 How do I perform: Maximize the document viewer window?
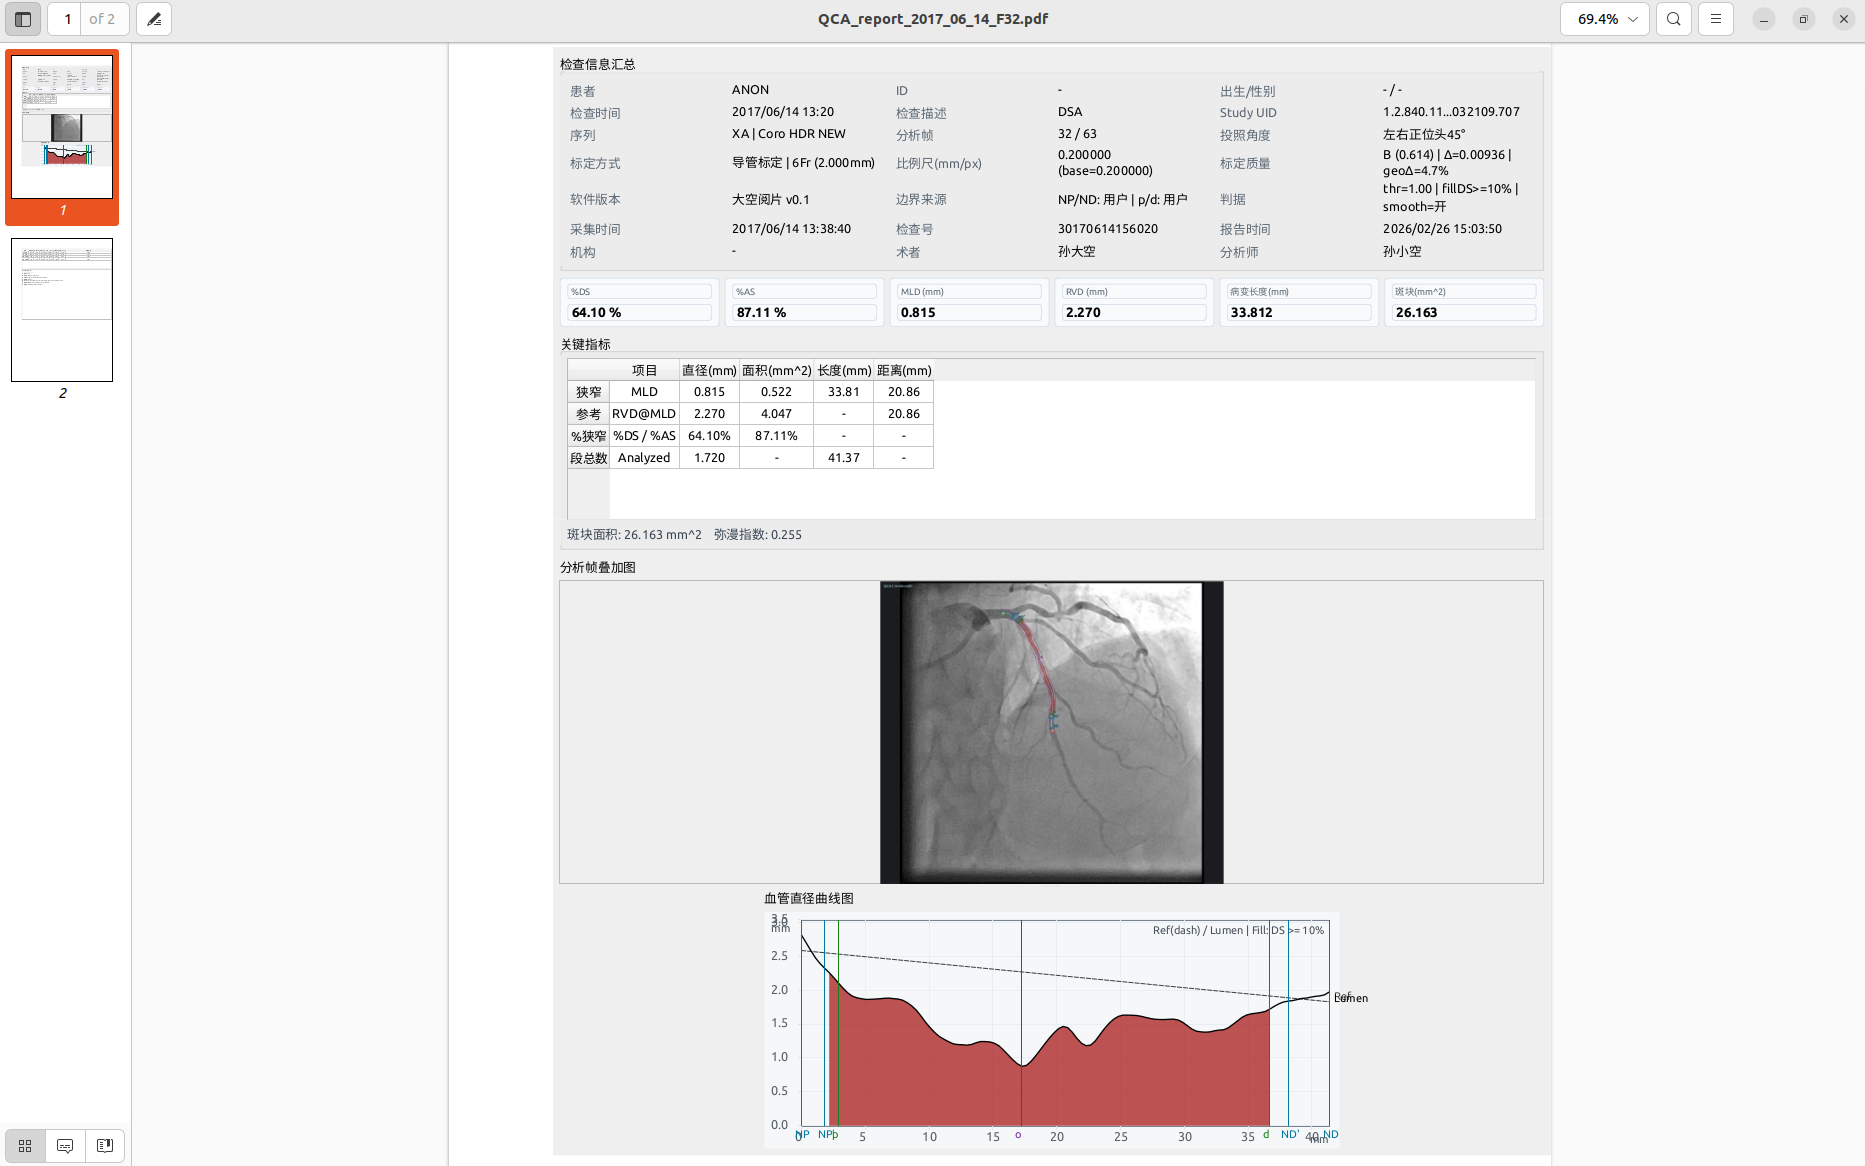tap(1804, 19)
